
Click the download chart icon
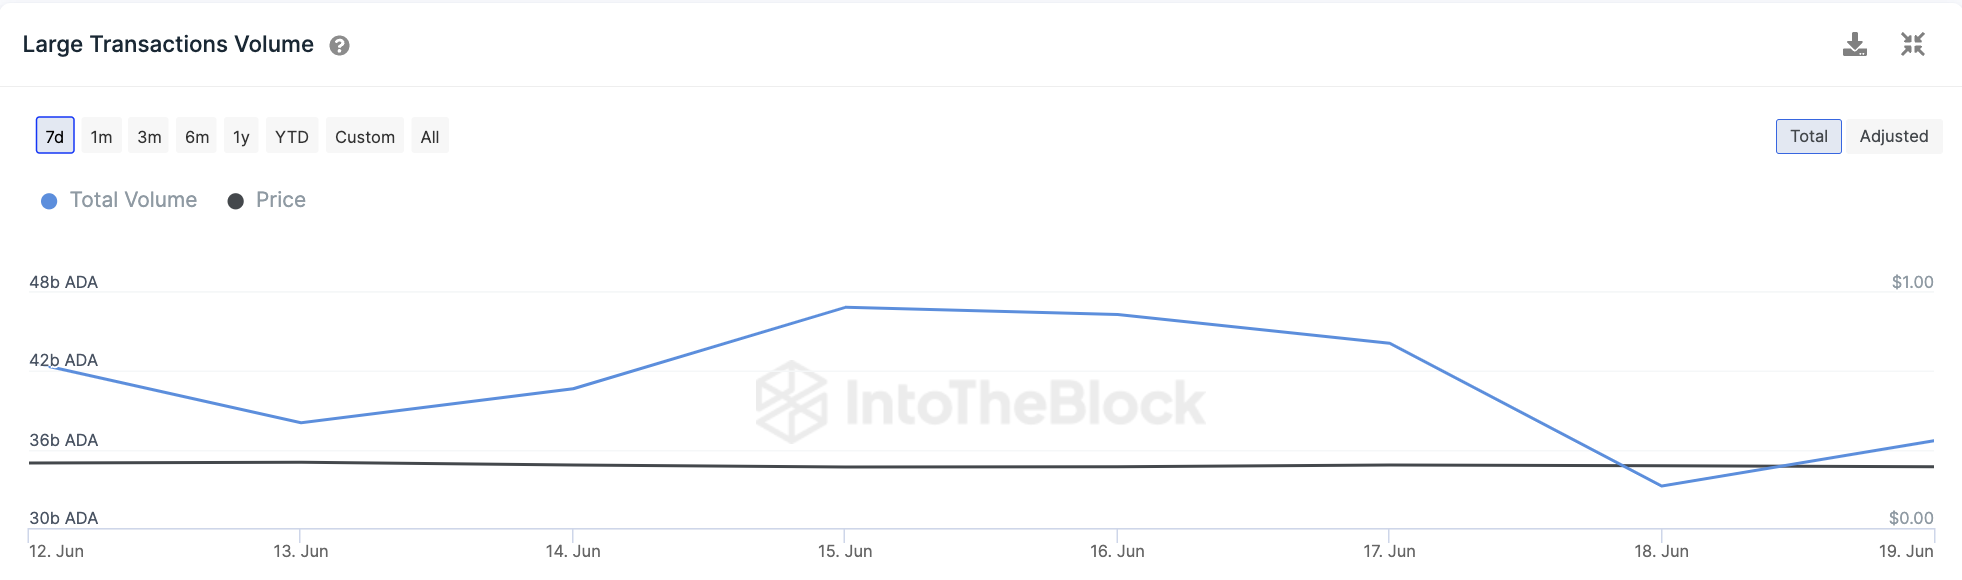pyautogui.click(x=1854, y=45)
